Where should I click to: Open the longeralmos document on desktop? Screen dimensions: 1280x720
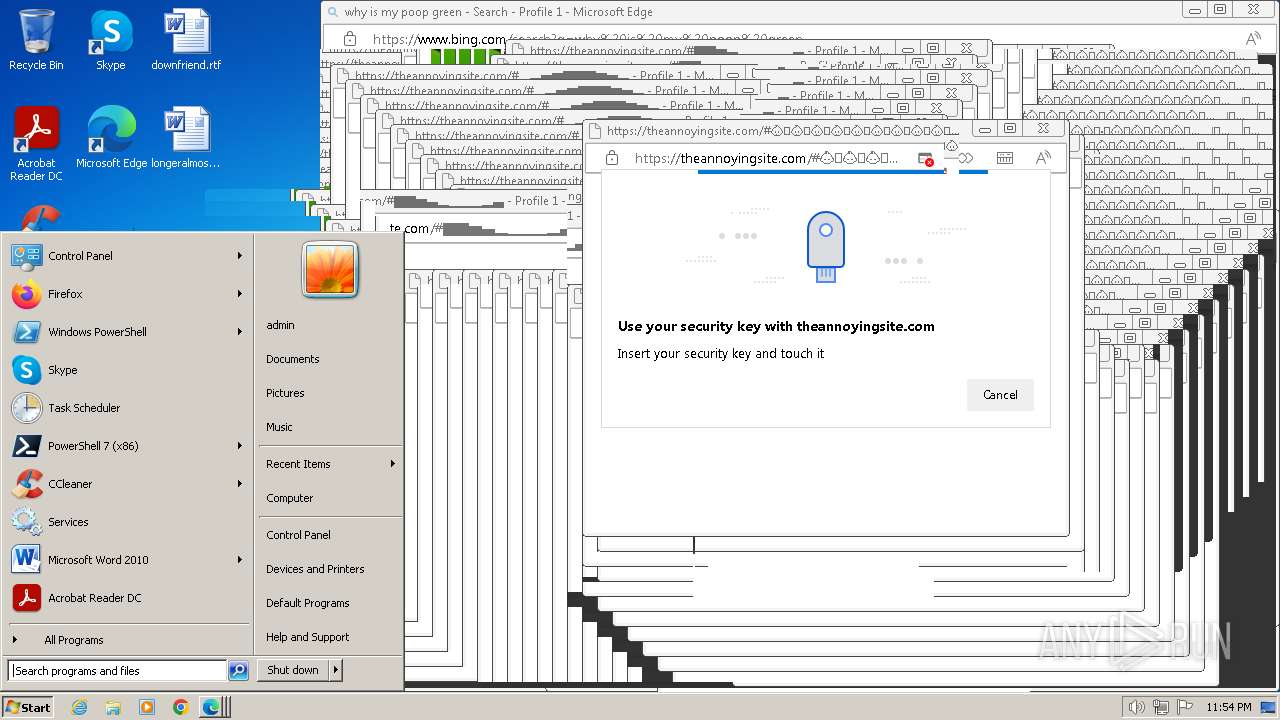coord(186,138)
